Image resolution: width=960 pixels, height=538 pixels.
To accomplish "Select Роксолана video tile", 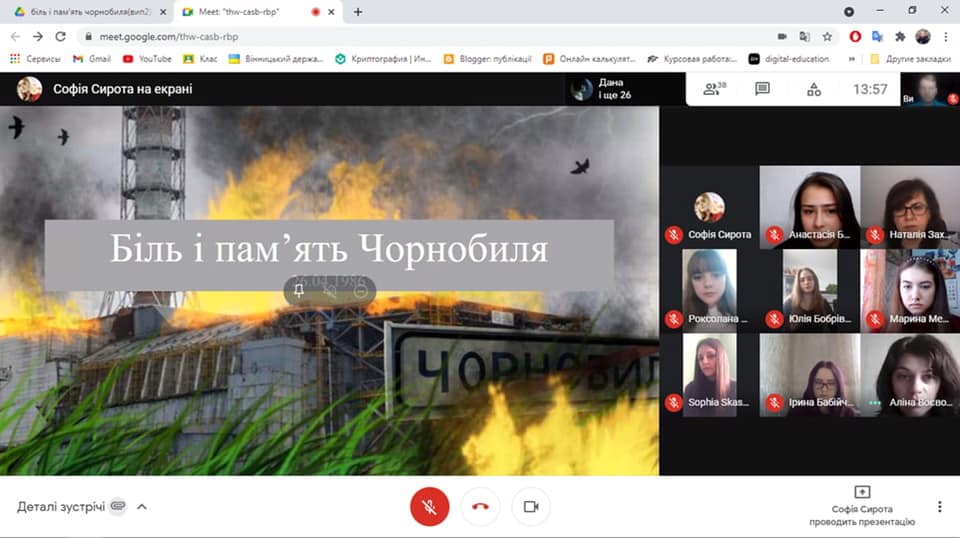I will pos(709,291).
